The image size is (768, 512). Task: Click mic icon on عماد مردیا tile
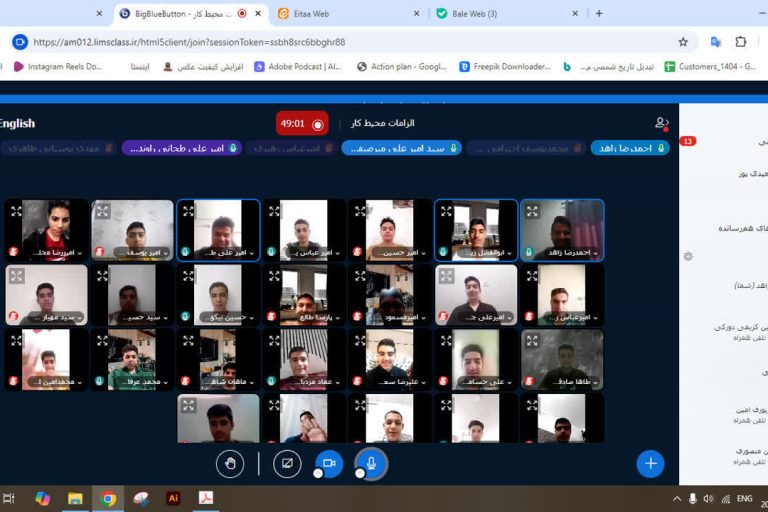[271, 381]
